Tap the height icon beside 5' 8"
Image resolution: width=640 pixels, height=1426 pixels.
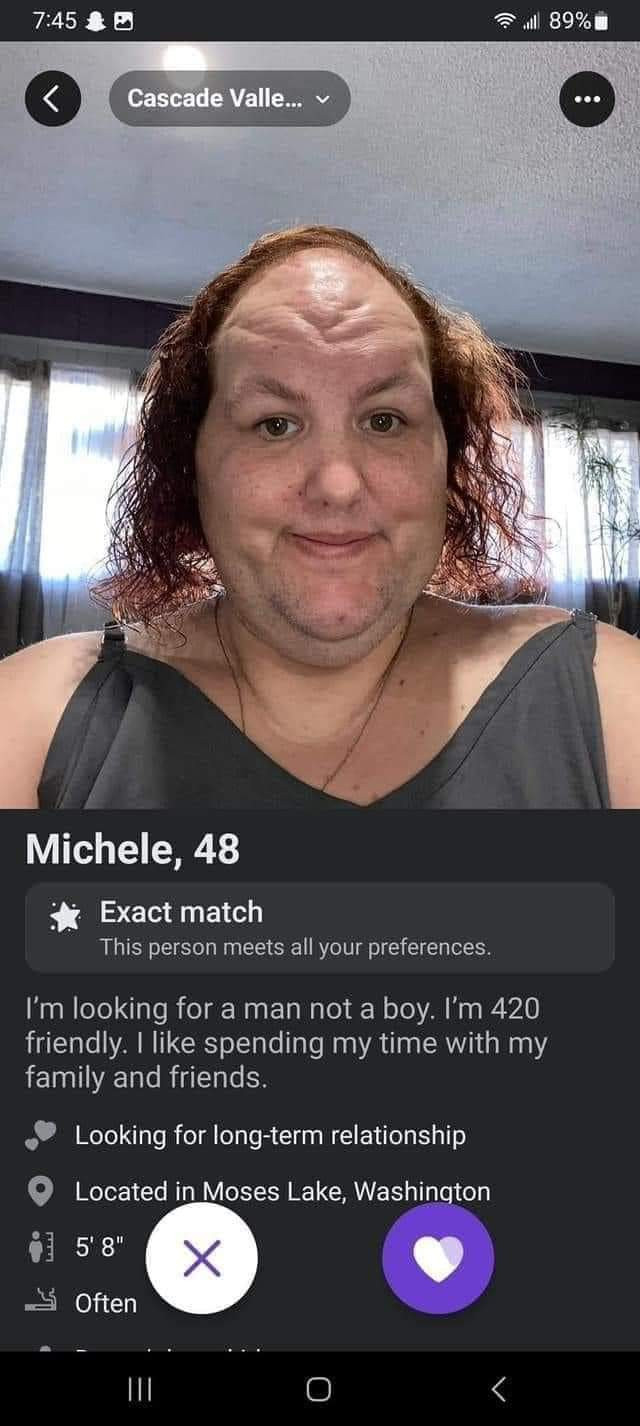[x=40, y=1247]
